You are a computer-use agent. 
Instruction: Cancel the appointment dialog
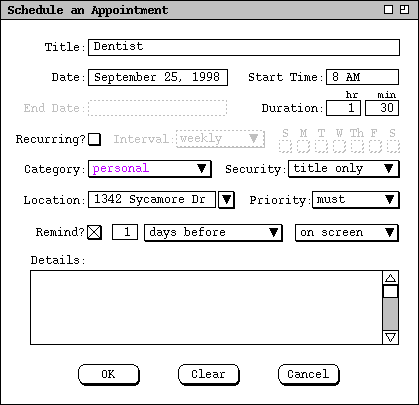309,374
